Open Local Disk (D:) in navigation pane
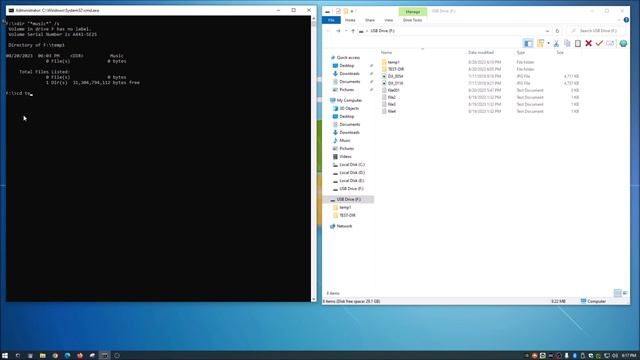Viewport: 640px width, 360px height. pyautogui.click(x=352, y=173)
